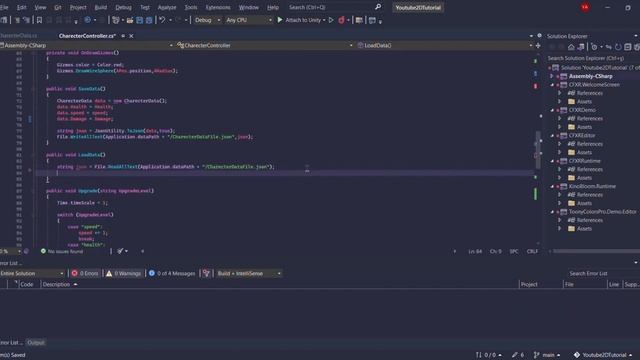Open the Entire Solution scope dropdown
This screenshot has height=360, width=640.
[x=32, y=273]
